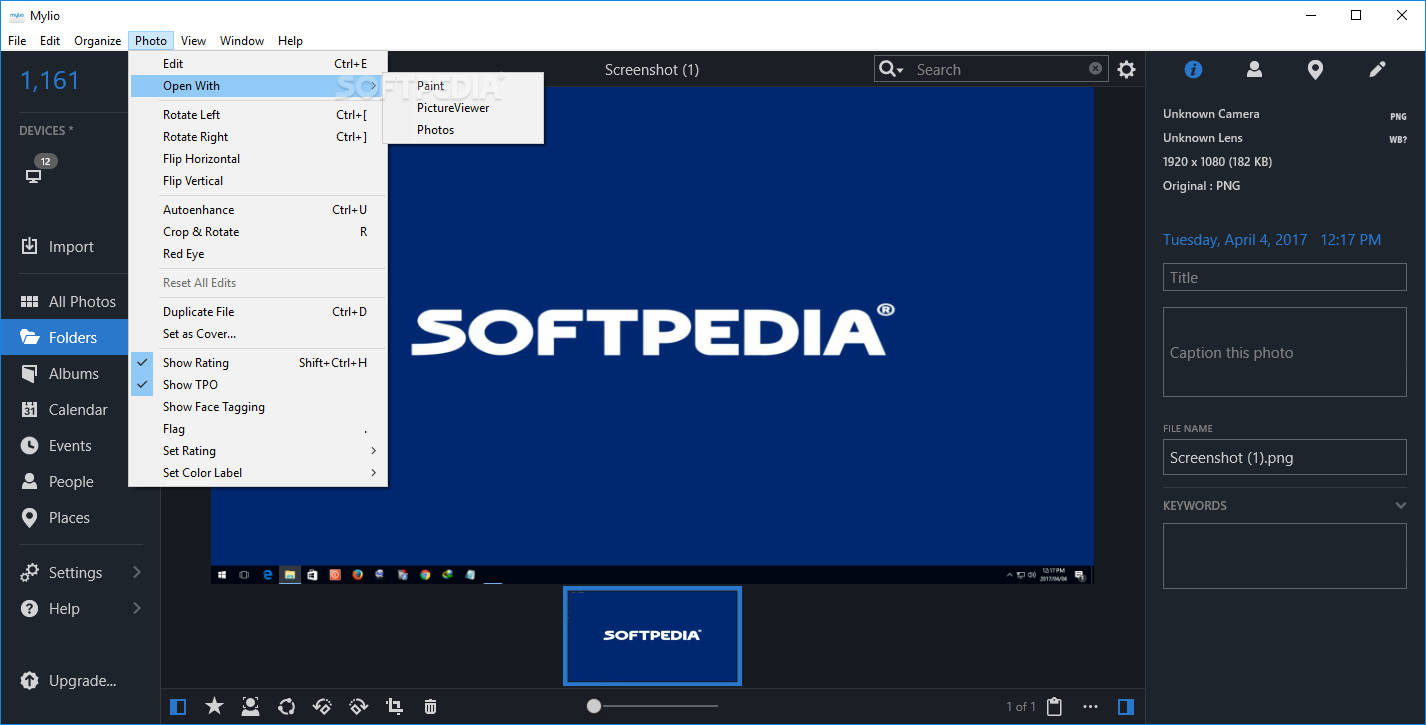This screenshot has width=1426, height=725.
Task: Click the star rating icon in bottom toolbar
Action: (214, 707)
